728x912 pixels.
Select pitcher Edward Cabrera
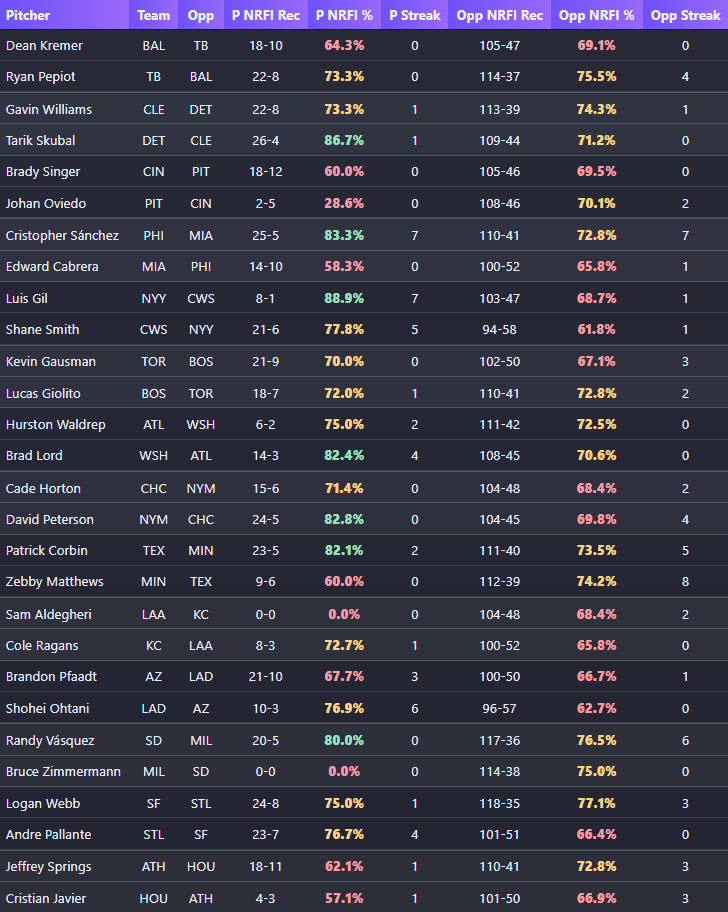coord(52,266)
